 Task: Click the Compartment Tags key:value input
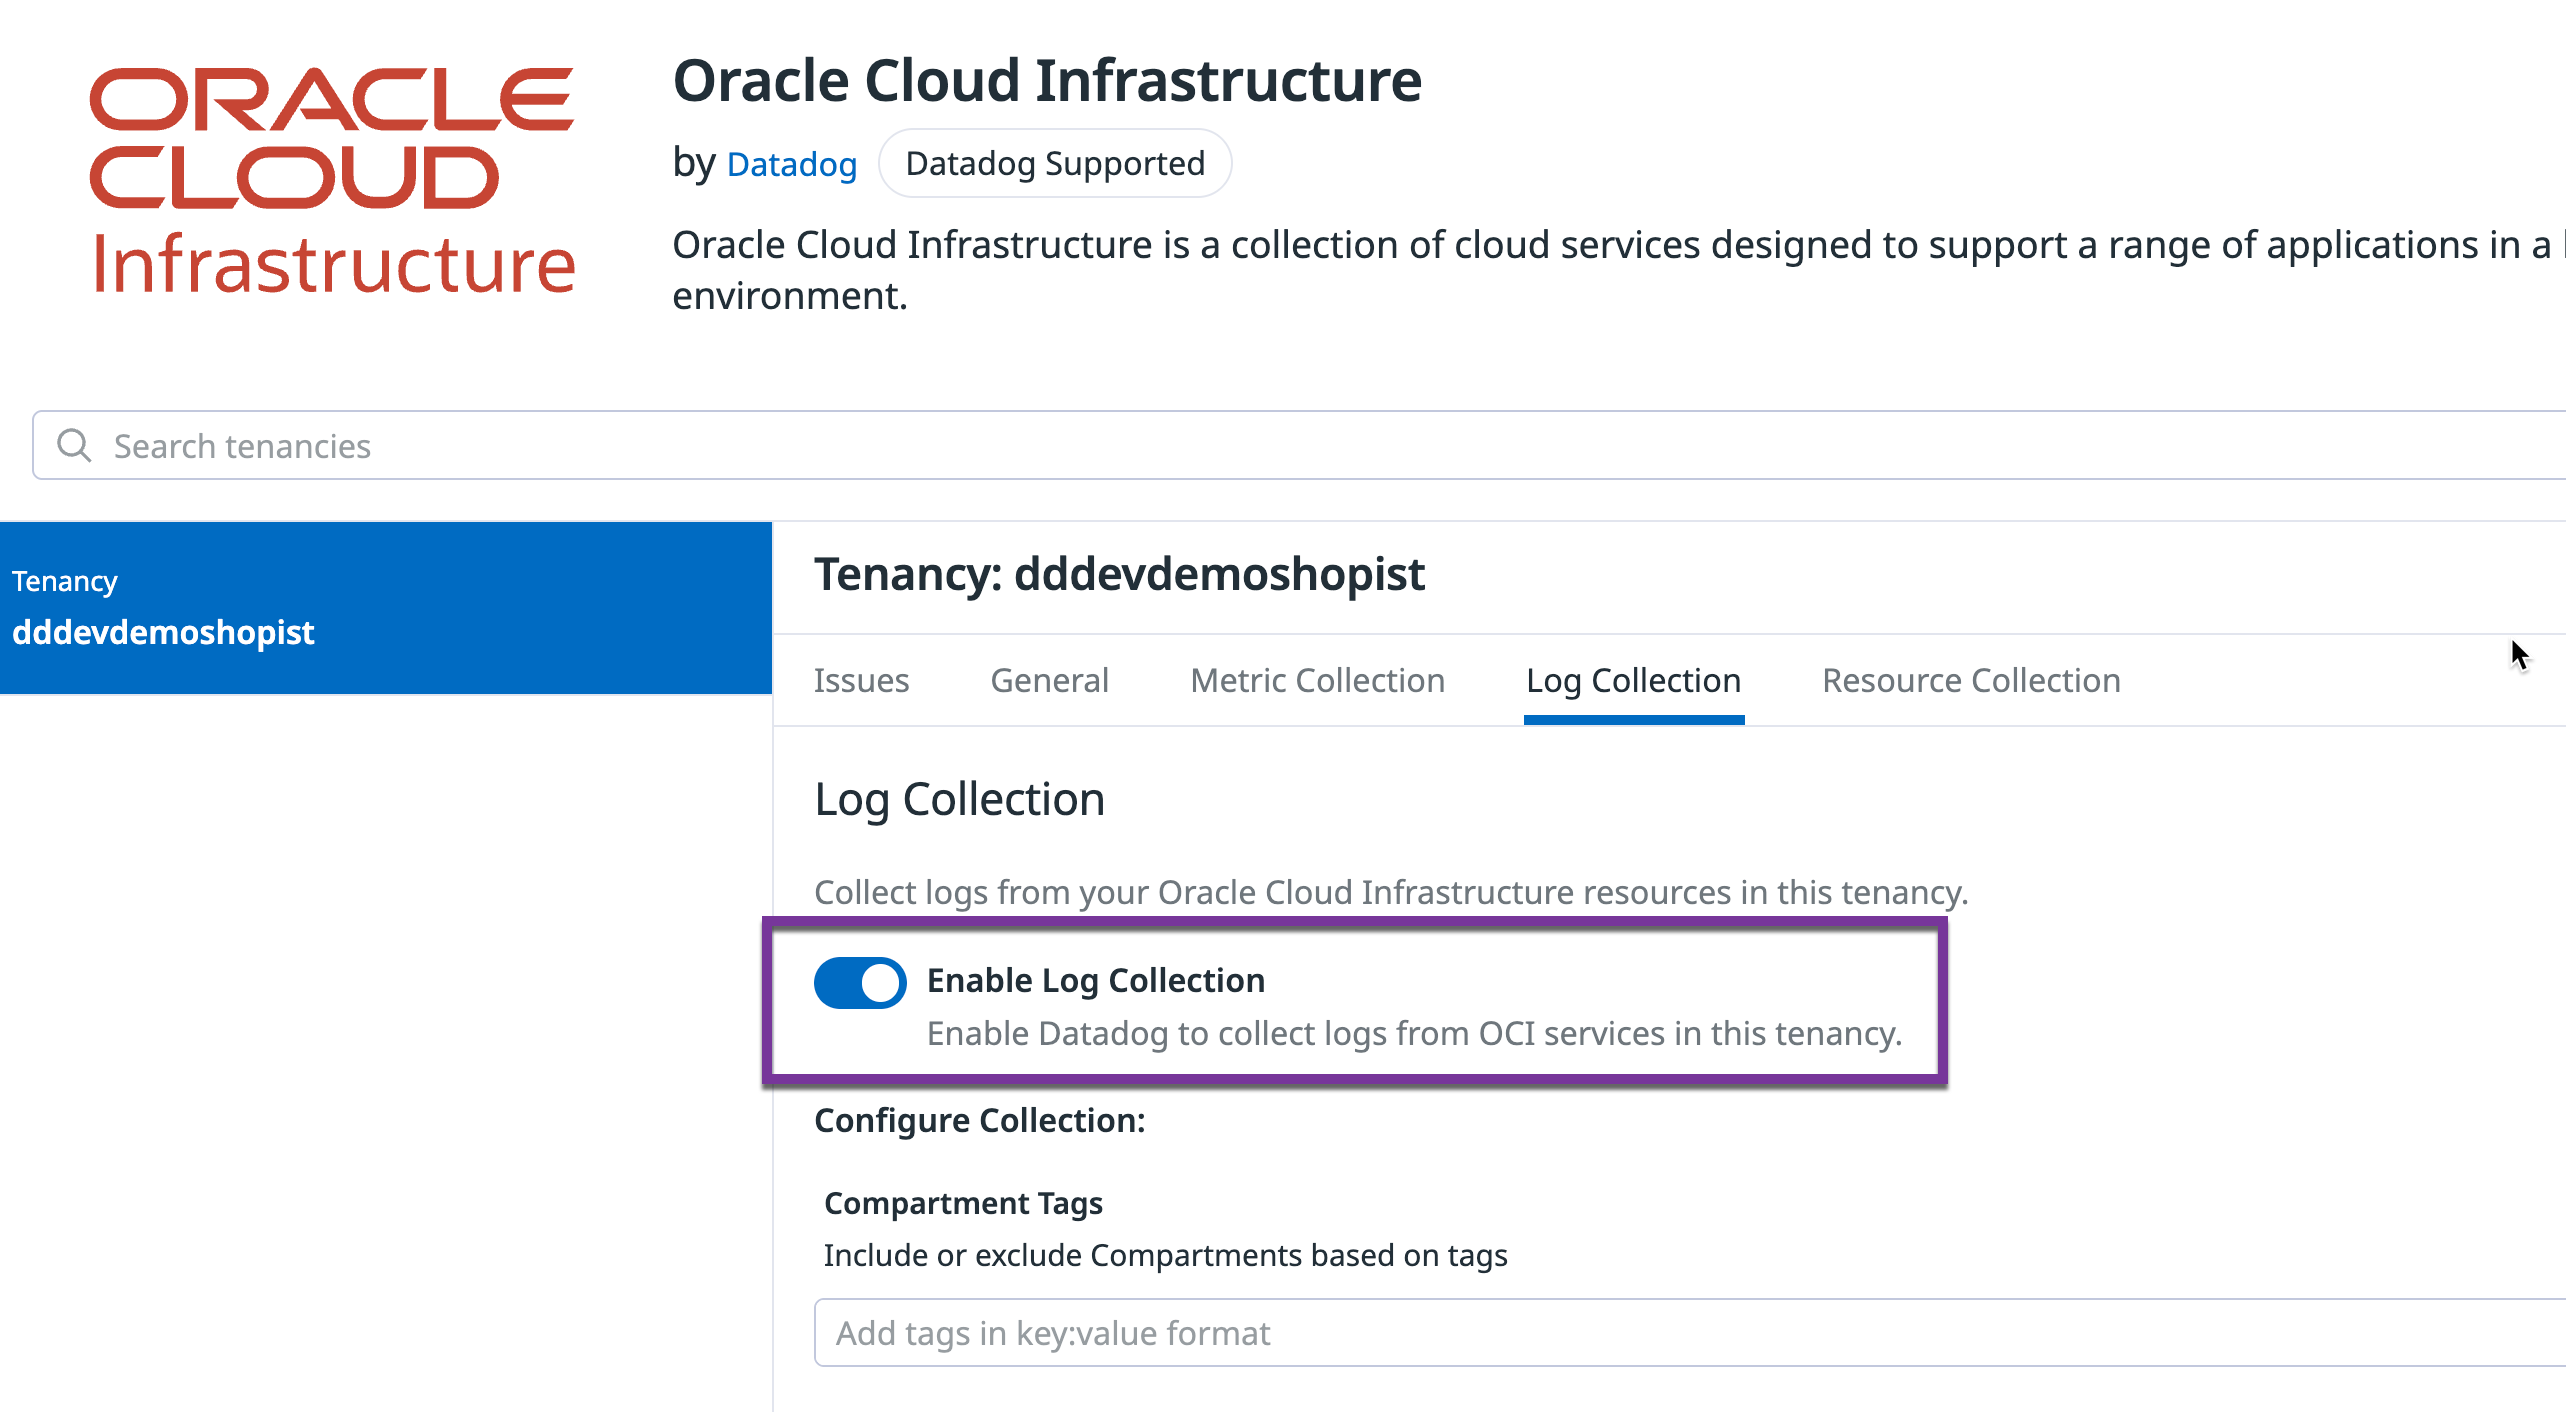1600,1333
